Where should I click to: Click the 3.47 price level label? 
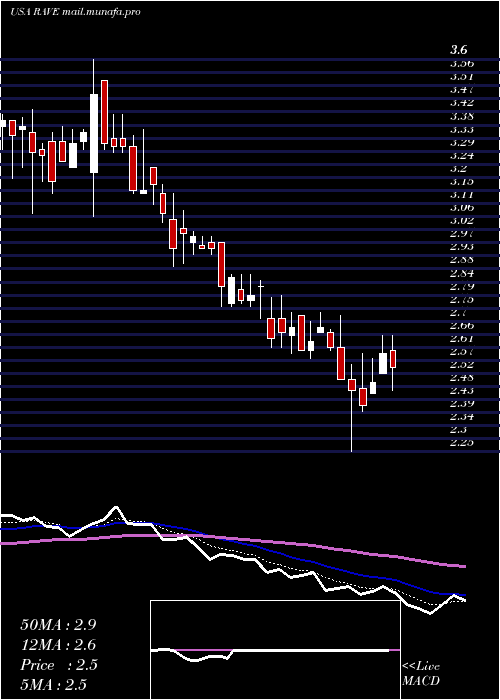tap(462, 89)
